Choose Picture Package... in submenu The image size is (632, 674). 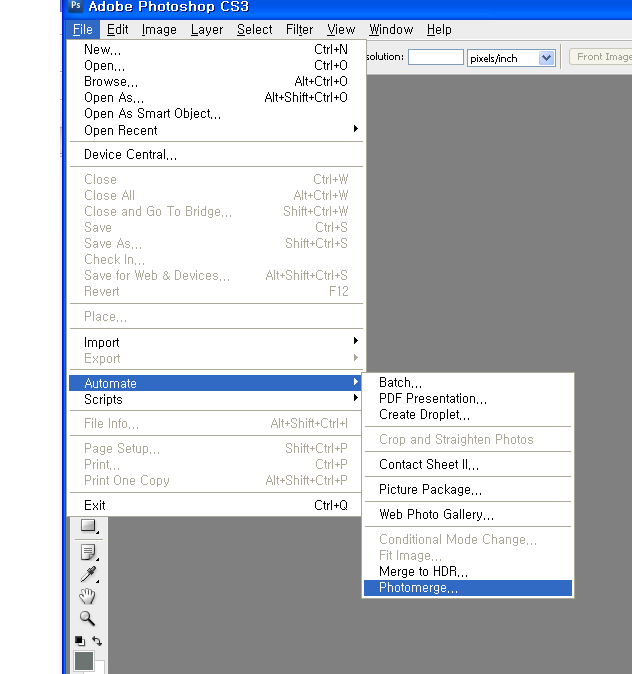(x=468, y=489)
